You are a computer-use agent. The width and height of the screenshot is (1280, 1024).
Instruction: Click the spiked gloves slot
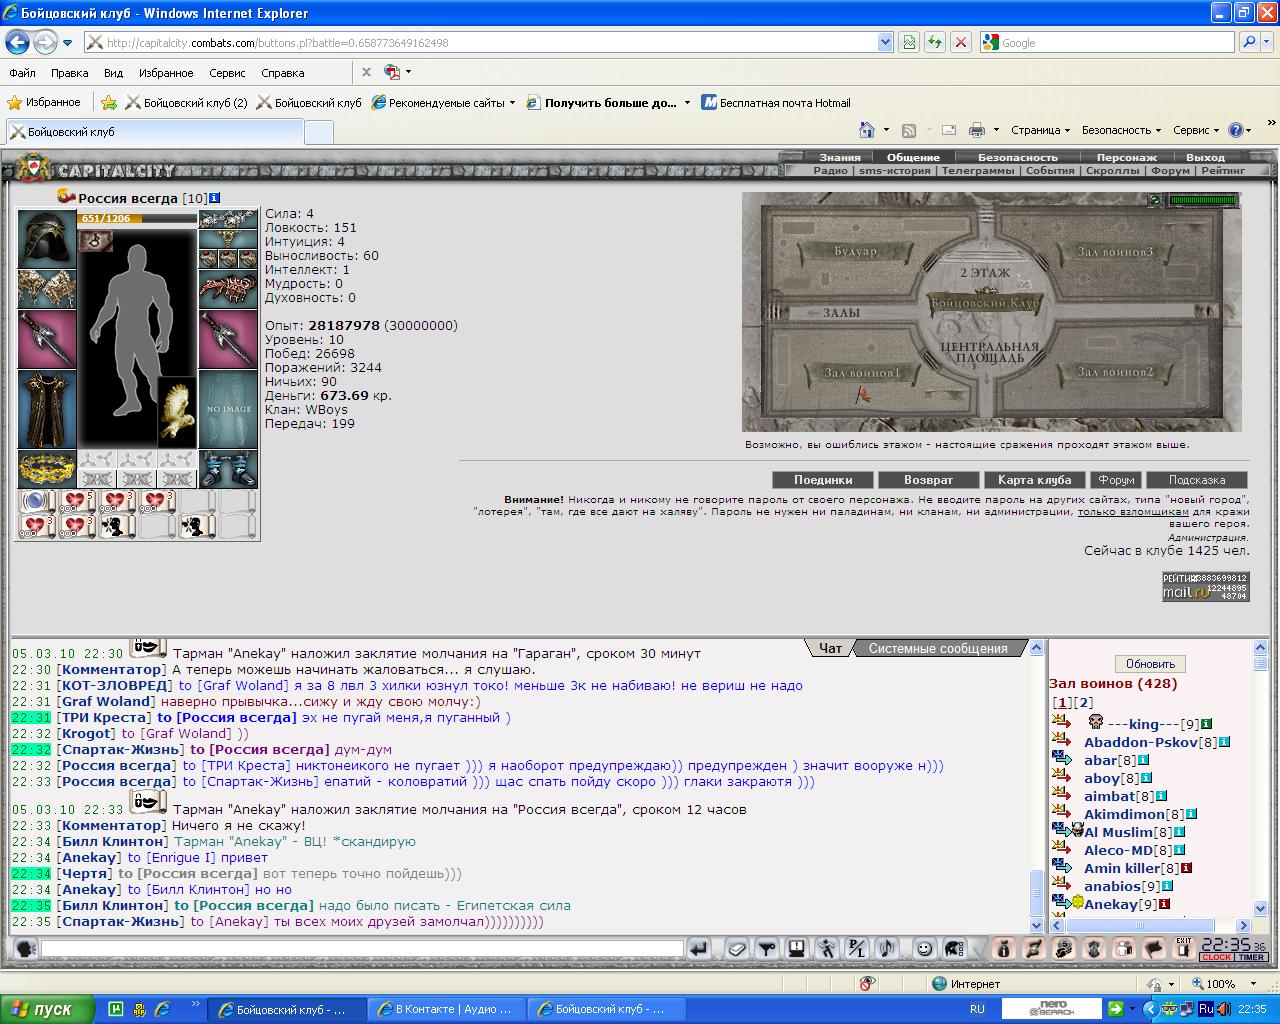tap(228, 290)
